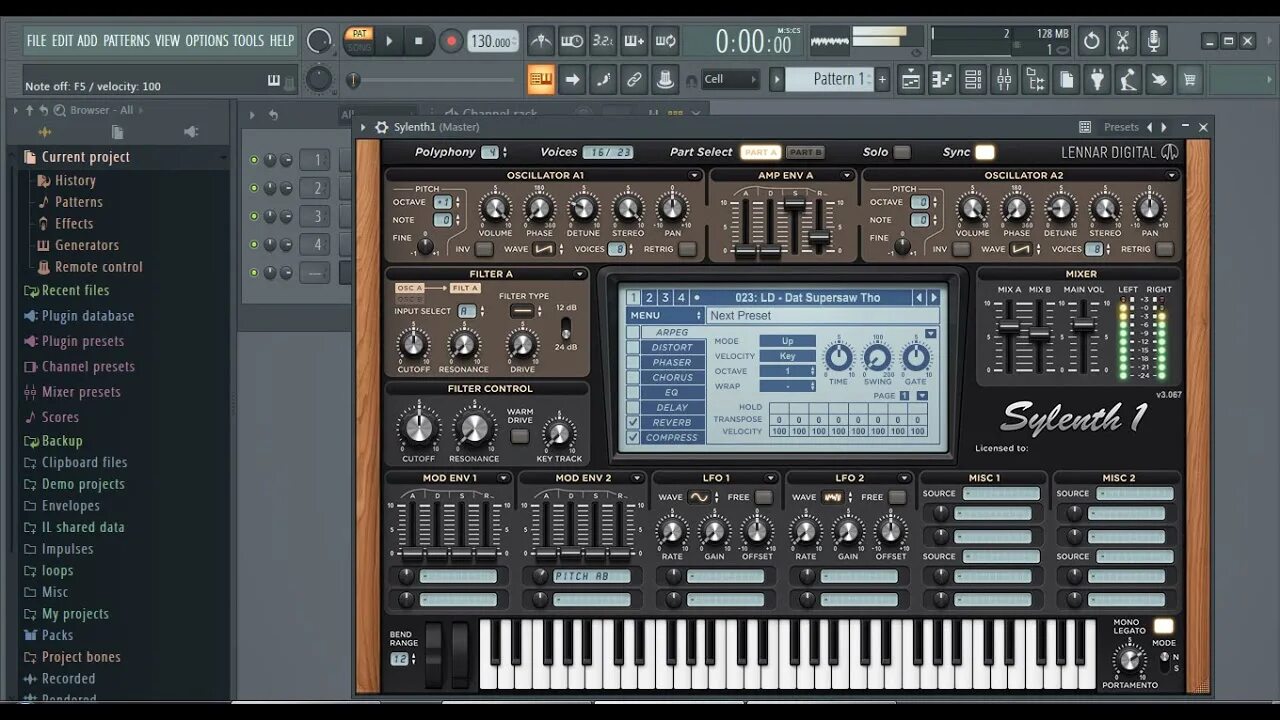Click the microphone recording icon
Screen dimensions: 1280x720
click(x=1154, y=41)
